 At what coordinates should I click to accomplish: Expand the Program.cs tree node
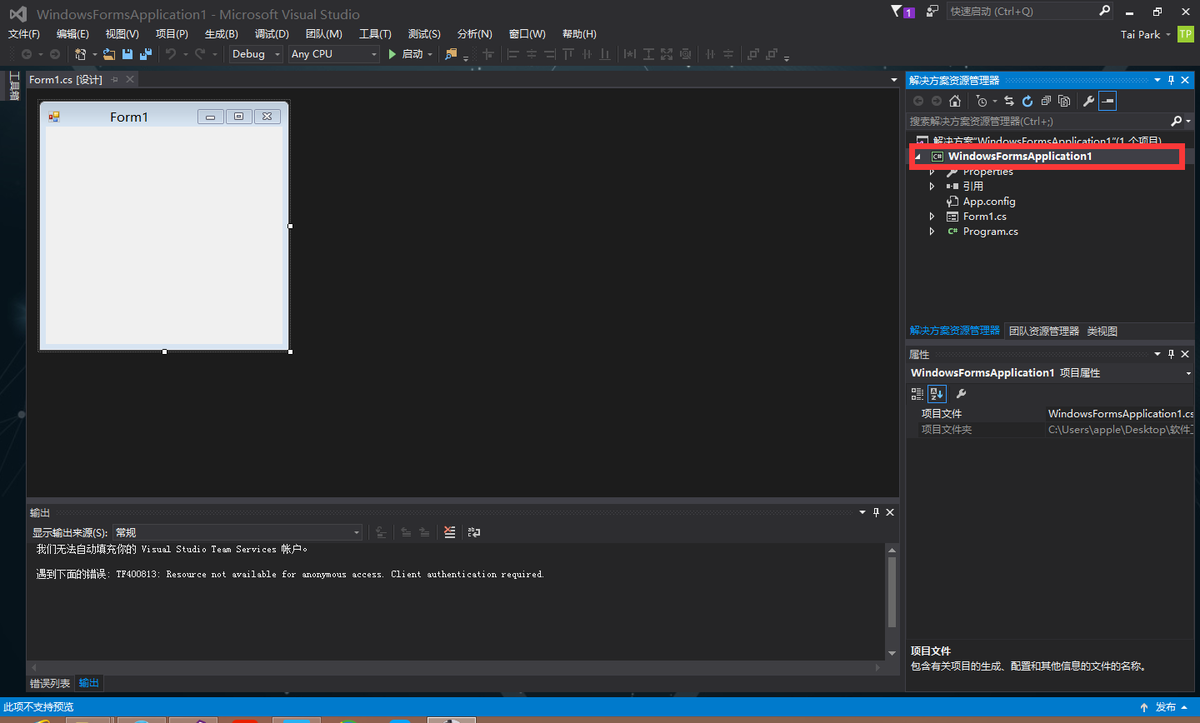[x=932, y=231]
